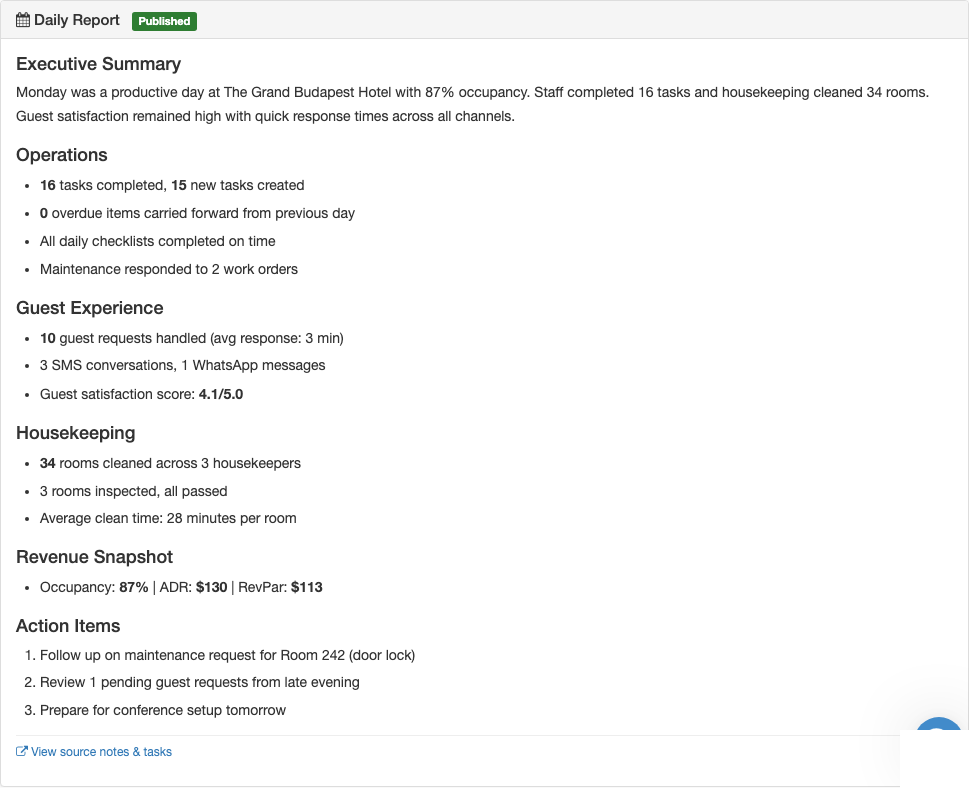Image resolution: width=969 pixels, height=788 pixels.
Task: Select the average clean time line
Action: (x=168, y=518)
